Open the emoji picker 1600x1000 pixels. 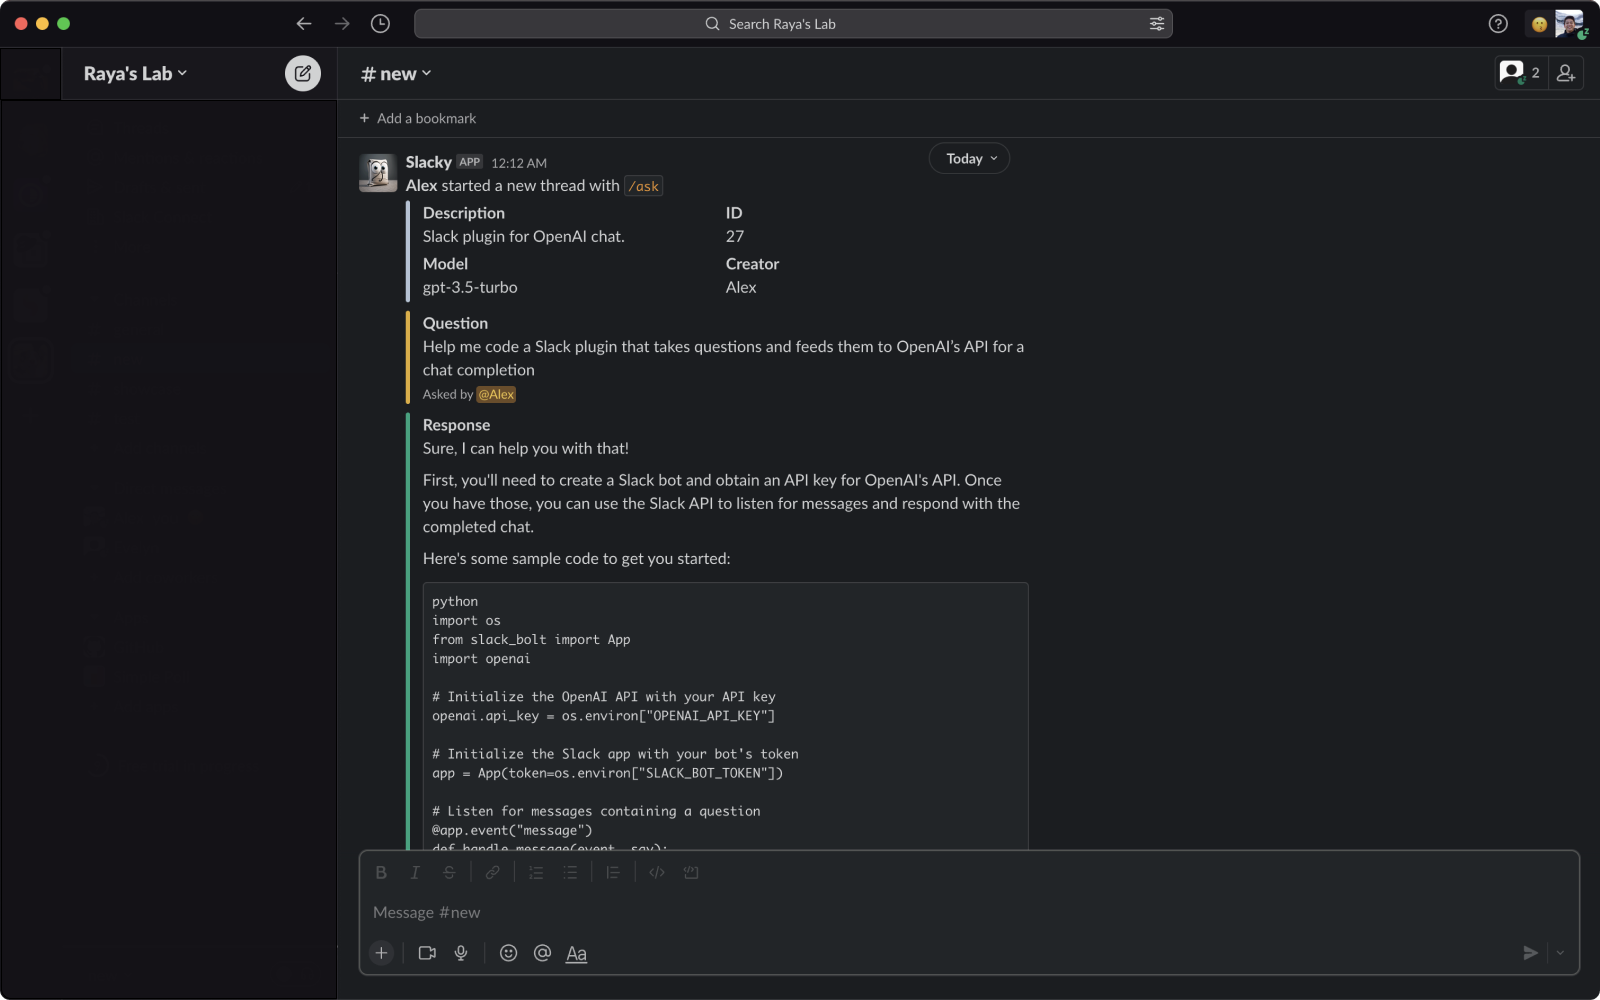tap(508, 953)
